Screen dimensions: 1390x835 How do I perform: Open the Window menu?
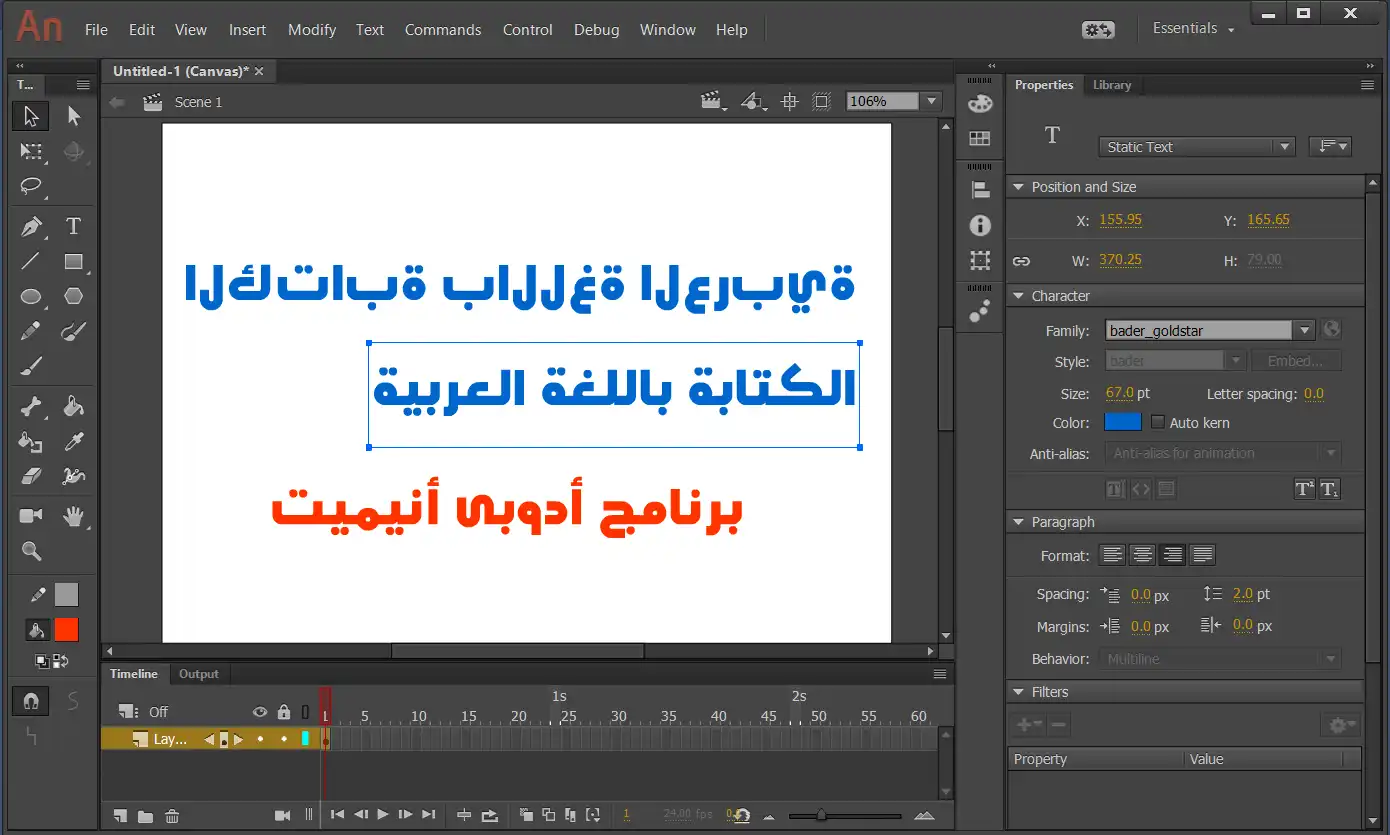click(668, 30)
